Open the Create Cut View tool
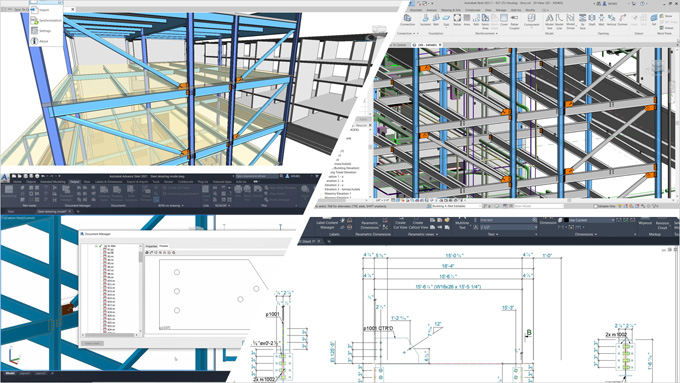 [400, 224]
